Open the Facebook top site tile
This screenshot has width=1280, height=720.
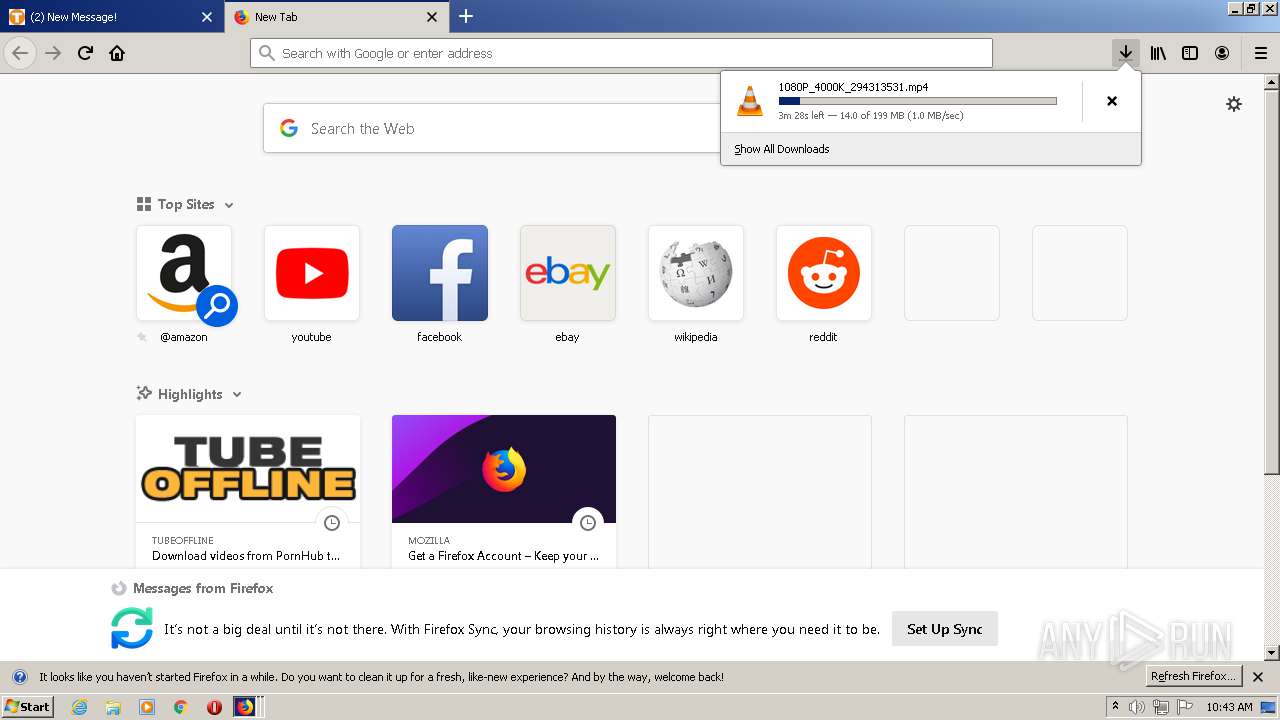tap(440, 273)
